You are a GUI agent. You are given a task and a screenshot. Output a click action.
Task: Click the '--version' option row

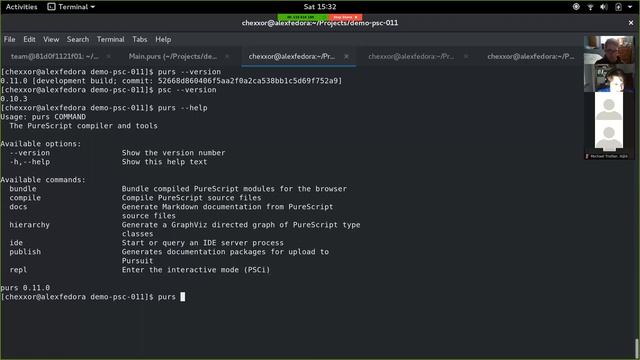click(x=117, y=153)
